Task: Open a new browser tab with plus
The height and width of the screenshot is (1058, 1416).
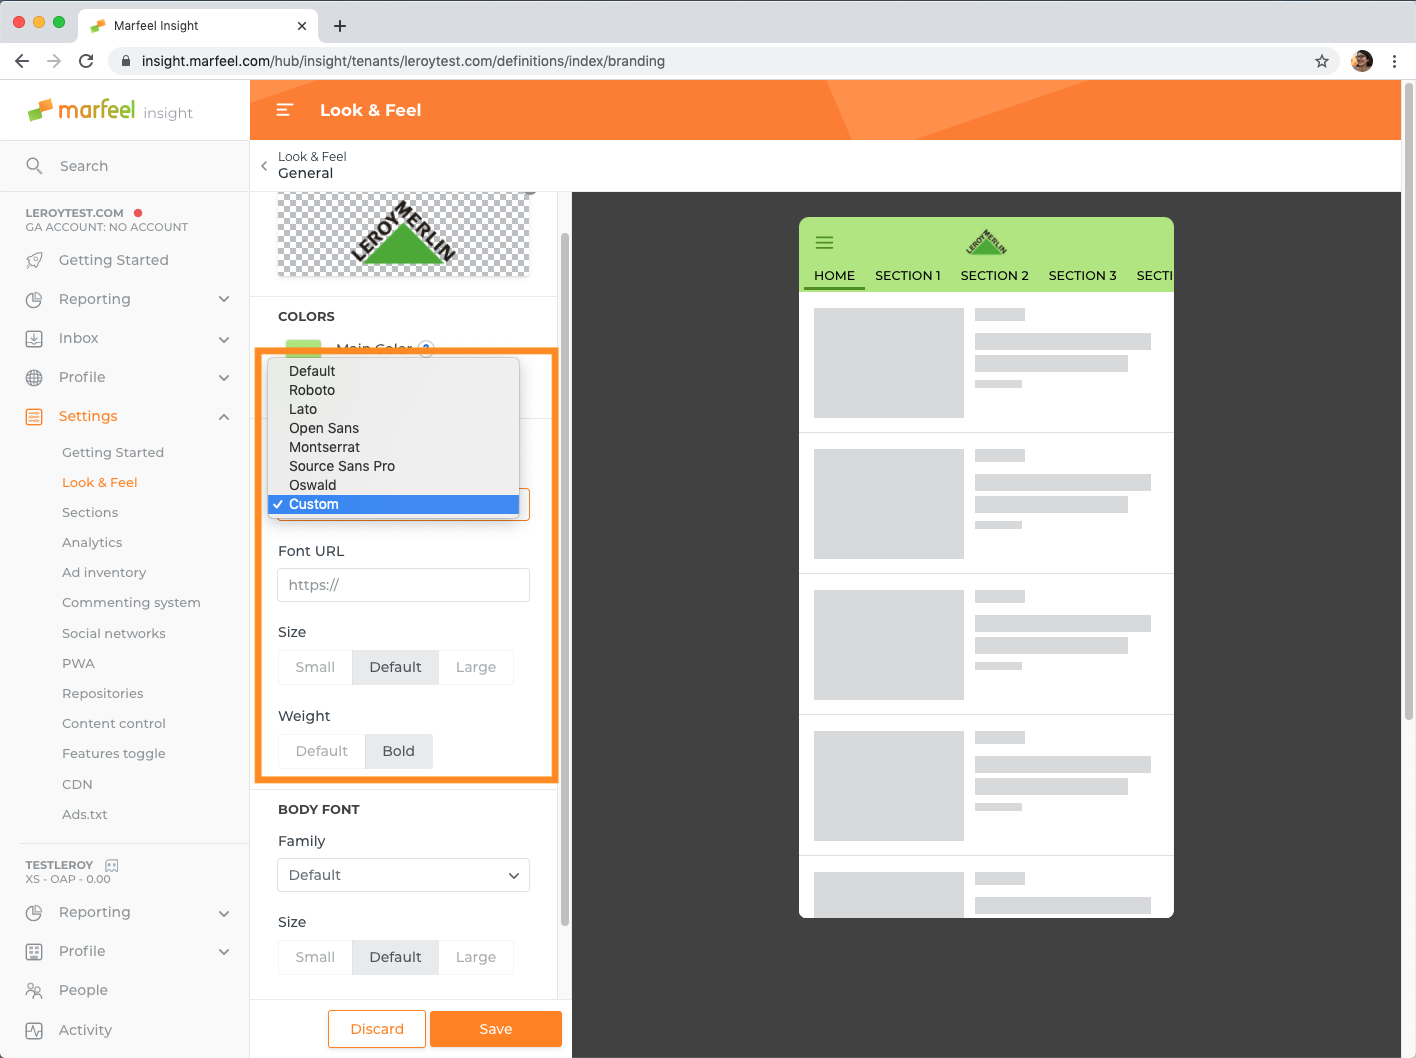Action: tap(340, 26)
